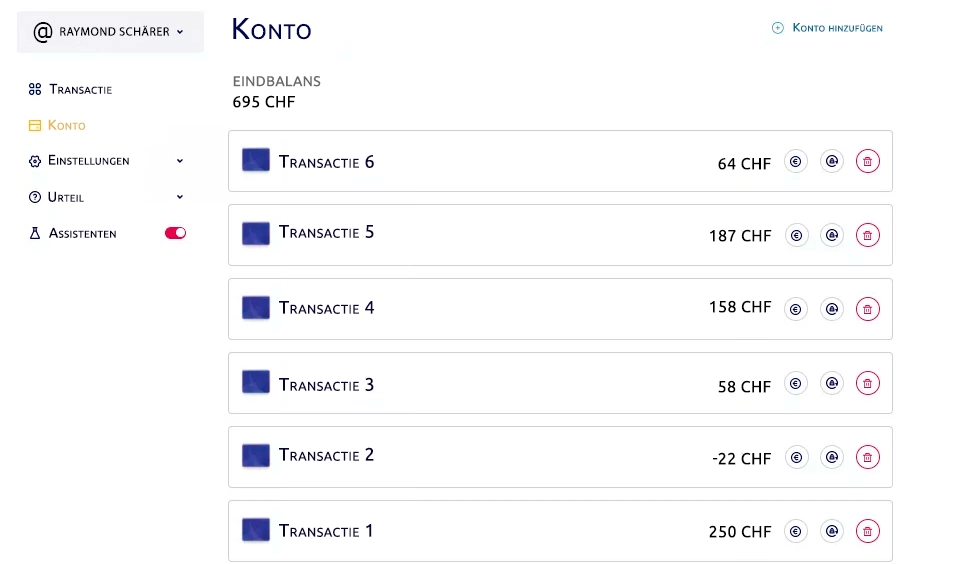Image resolution: width=970 pixels, height=564 pixels.
Task: Click the @ icon on Transactie 1
Action: [x=832, y=531]
